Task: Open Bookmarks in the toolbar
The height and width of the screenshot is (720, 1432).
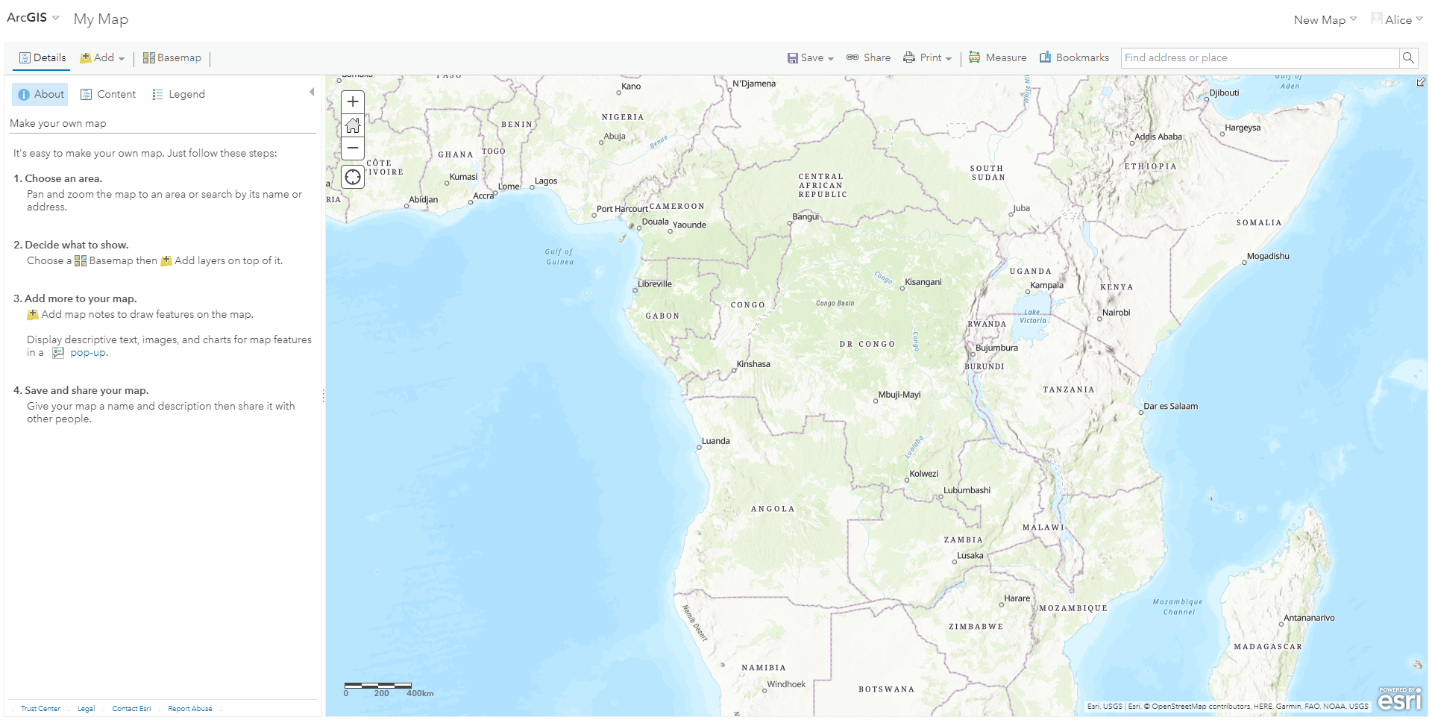Action: point(1074,58)
